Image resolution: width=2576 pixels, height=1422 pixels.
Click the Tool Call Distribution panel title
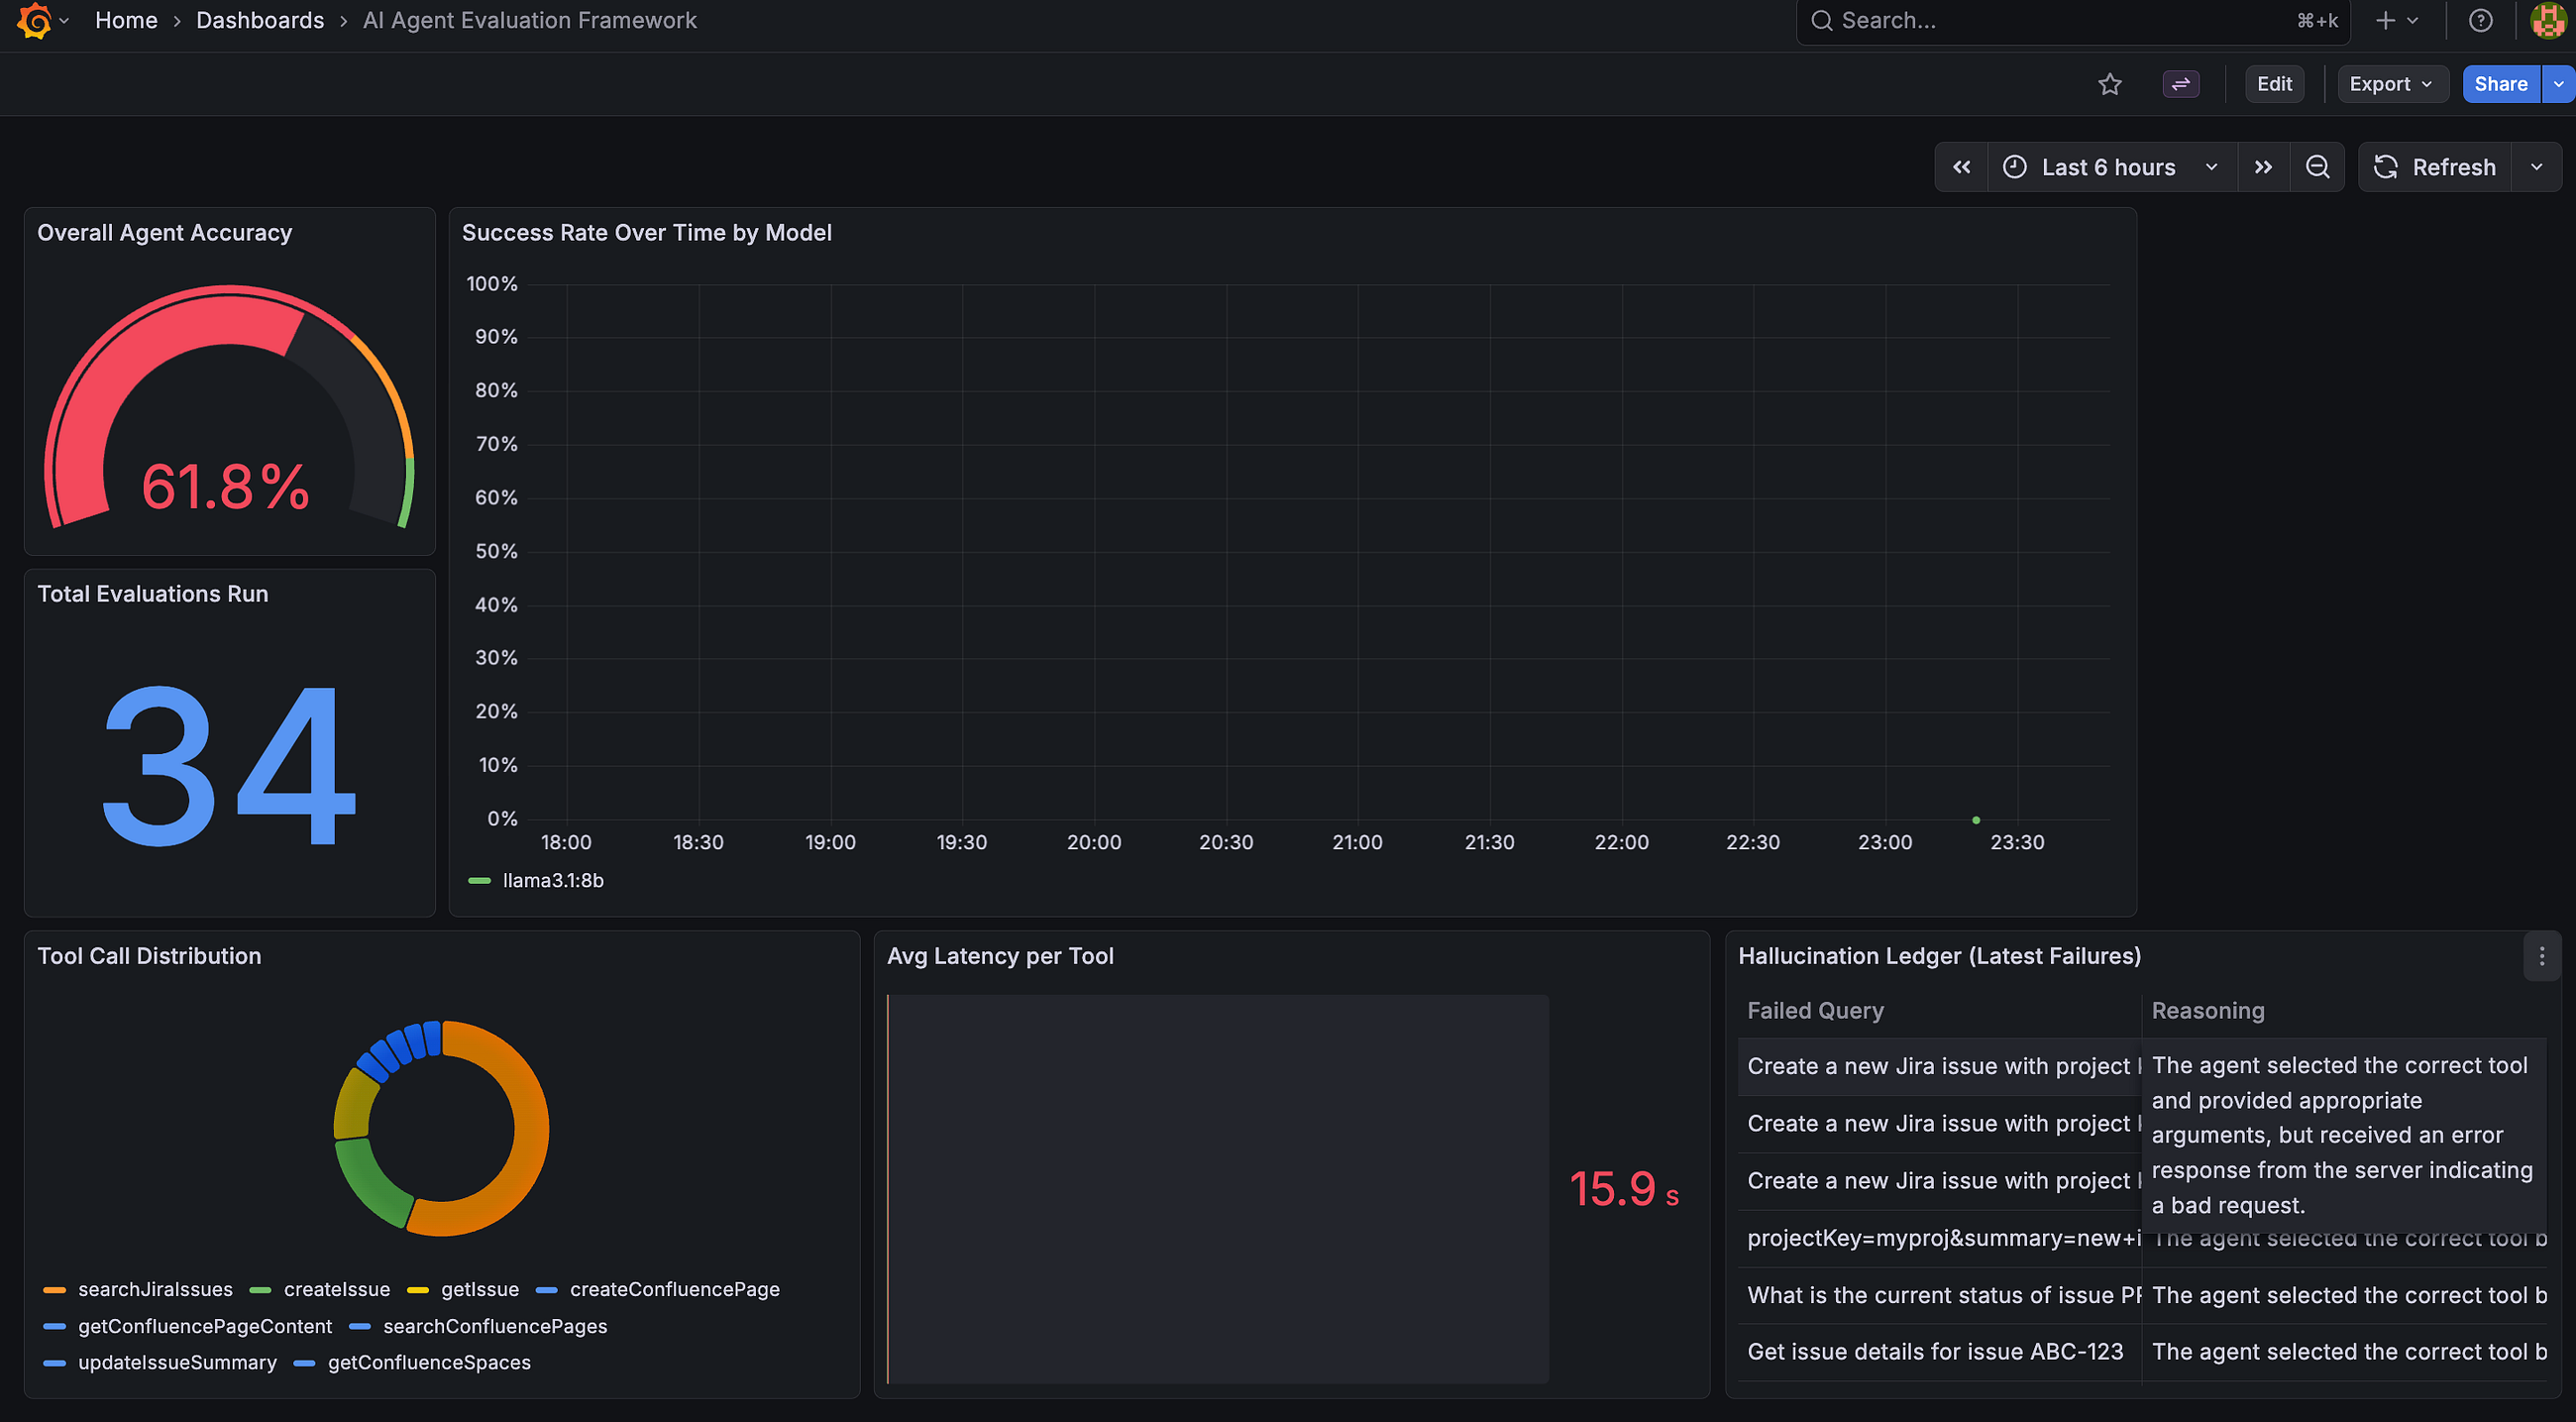[x=149, y=956]
